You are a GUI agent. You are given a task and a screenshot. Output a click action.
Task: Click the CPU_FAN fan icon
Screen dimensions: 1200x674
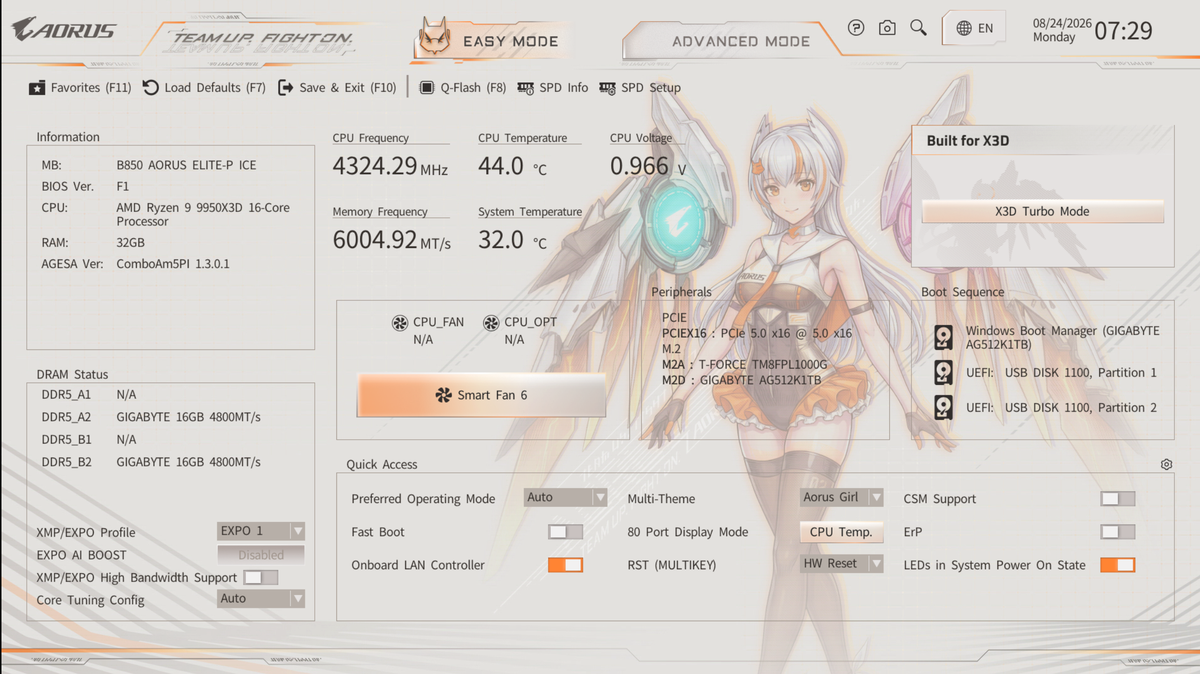pyautogui.click(x=400, y=323)
